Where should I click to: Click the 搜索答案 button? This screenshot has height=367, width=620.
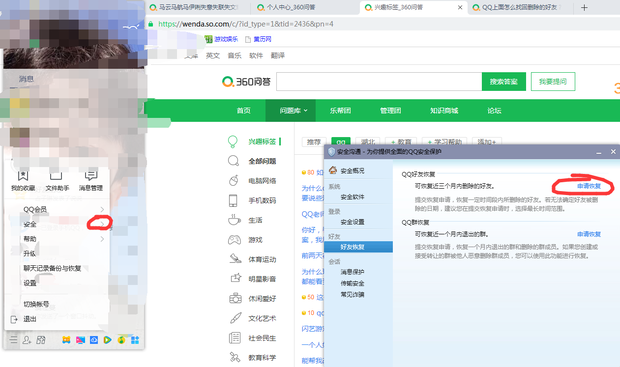504,81
